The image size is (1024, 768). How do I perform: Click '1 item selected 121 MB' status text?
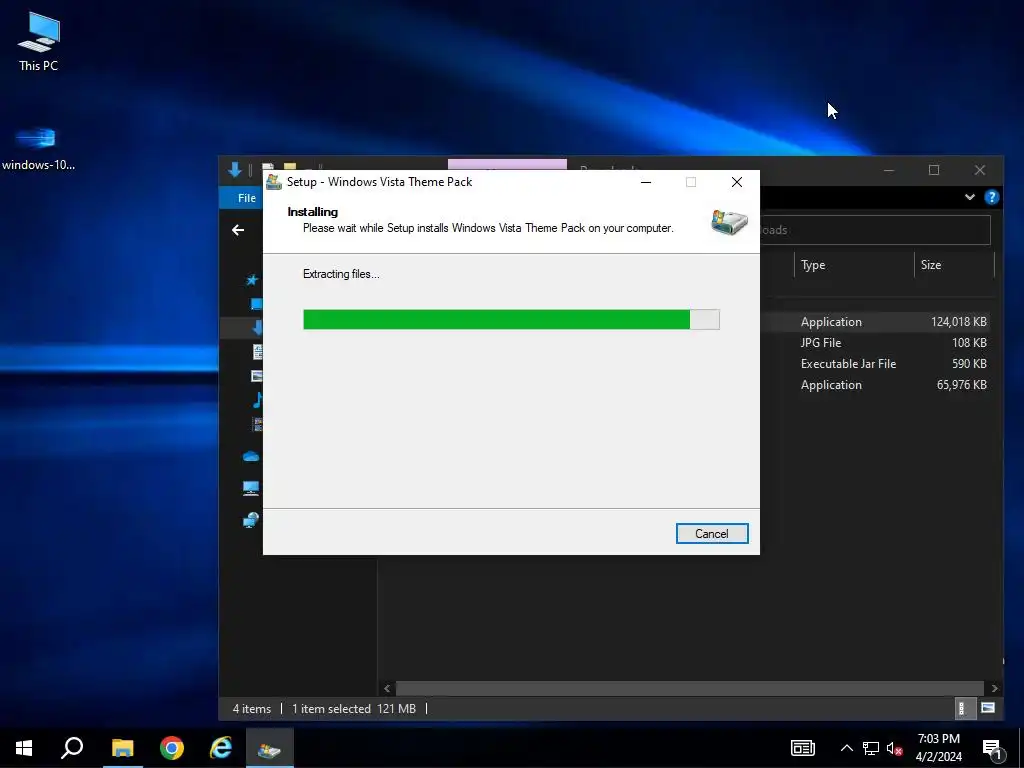[354, 709]
